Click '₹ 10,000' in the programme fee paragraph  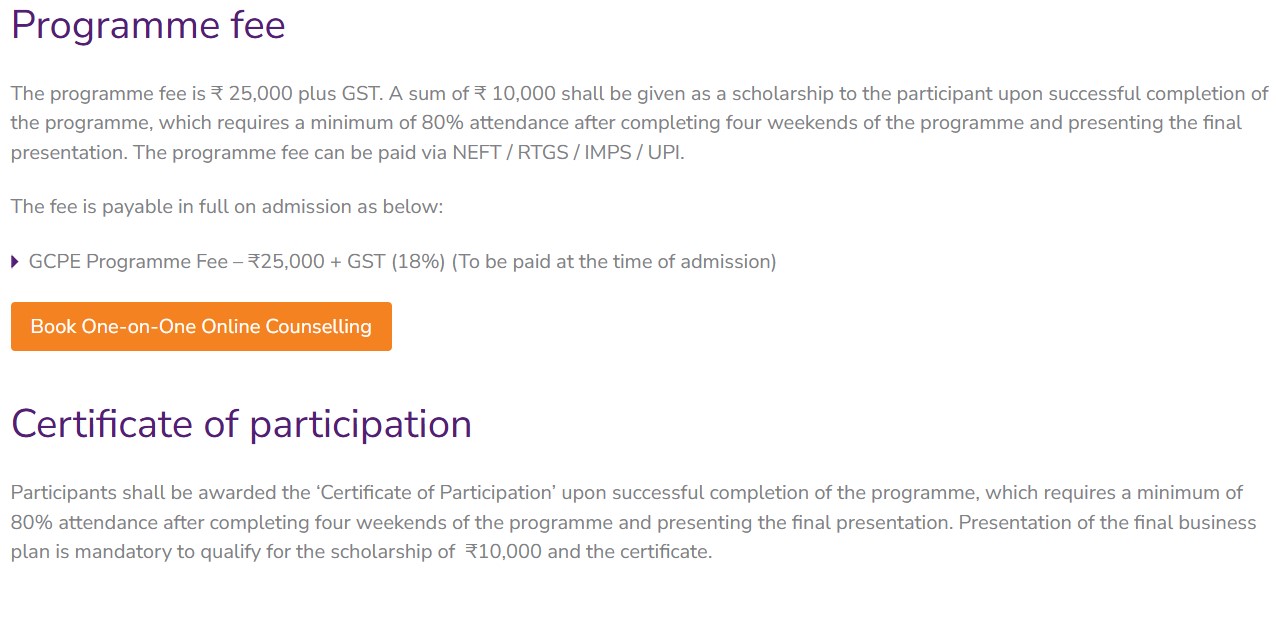(514, 94)
